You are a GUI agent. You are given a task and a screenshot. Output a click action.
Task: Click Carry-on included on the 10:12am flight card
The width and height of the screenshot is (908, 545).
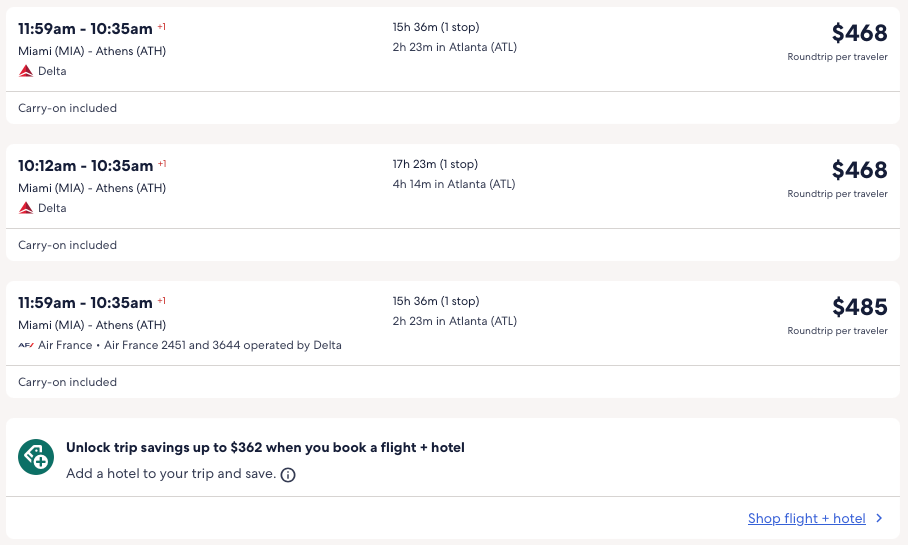pyautogui.click(x=68, y=245)
